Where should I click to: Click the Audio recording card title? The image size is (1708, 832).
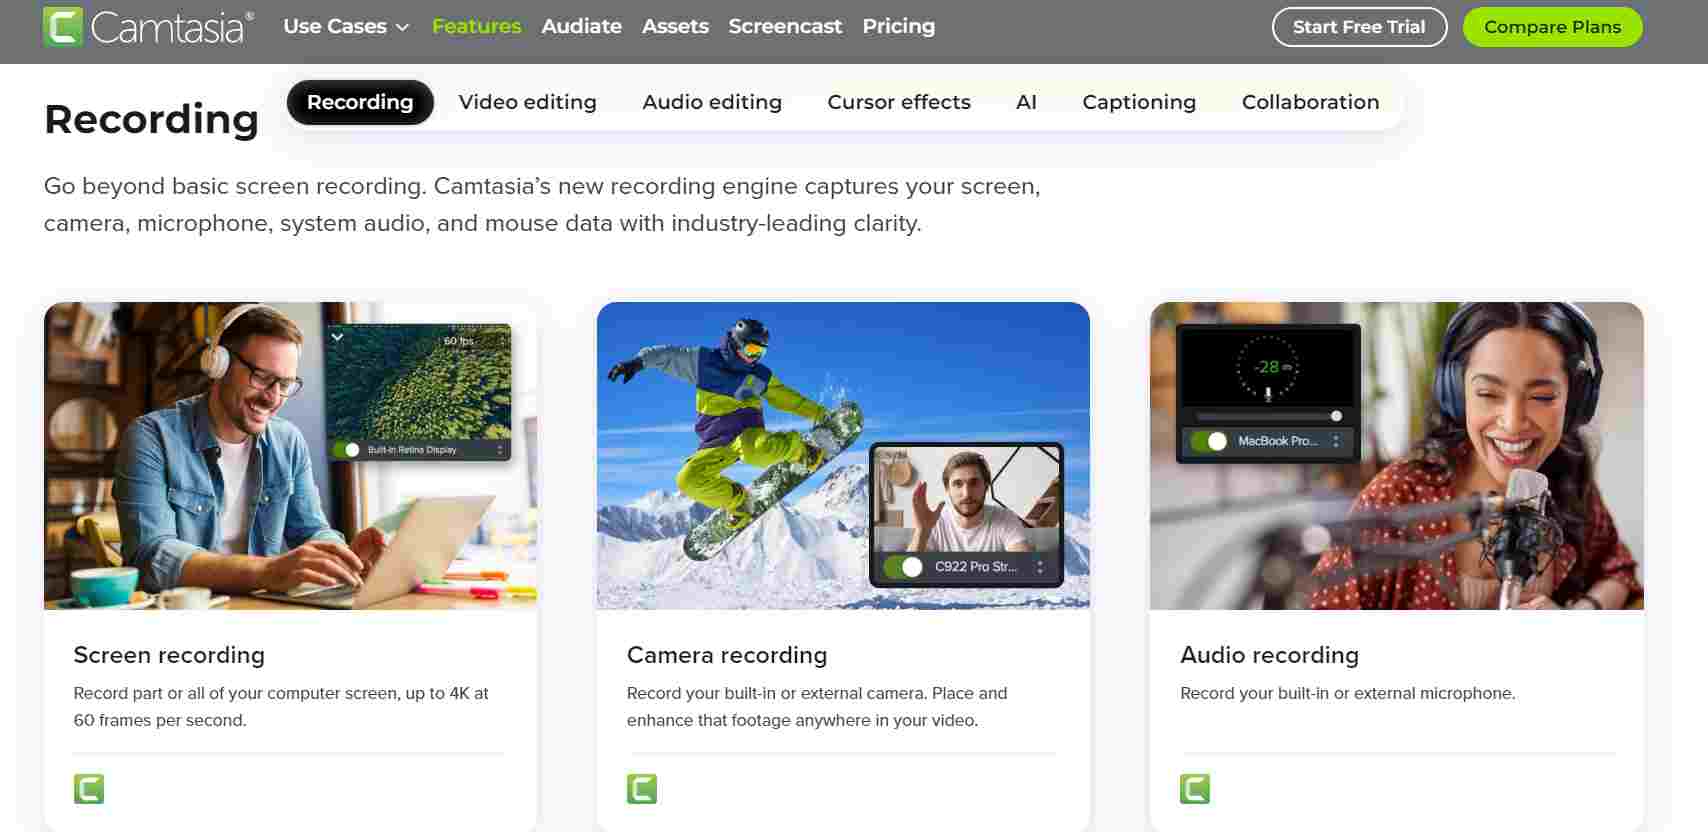click(1269, 655)
